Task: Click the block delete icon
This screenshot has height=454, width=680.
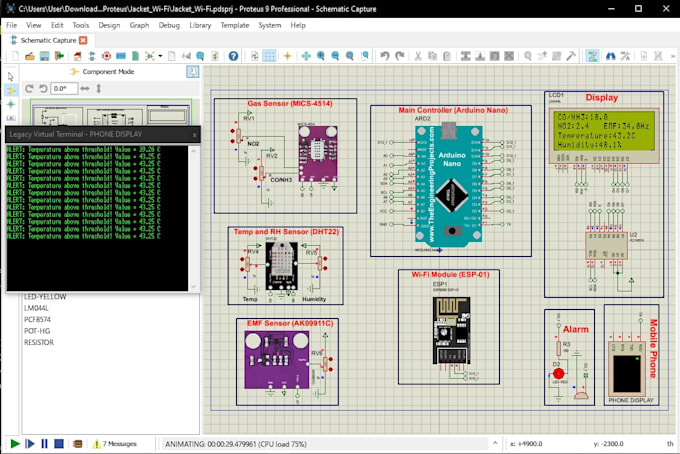Action: [509, 56]
